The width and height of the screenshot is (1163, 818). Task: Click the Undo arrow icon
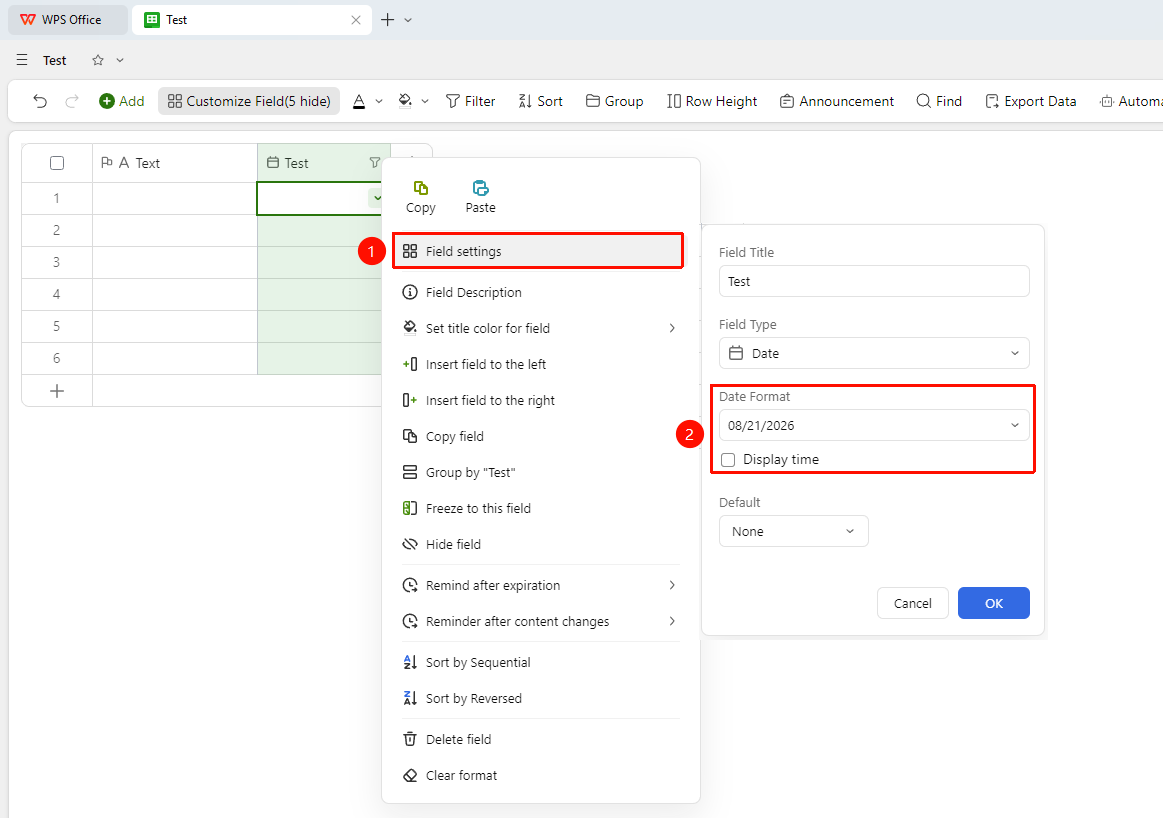(40, 102)
